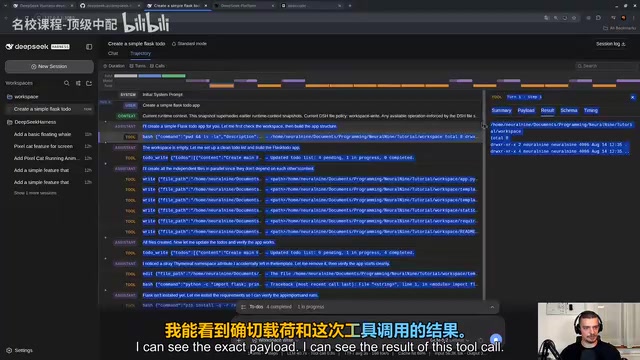Select the Turns view option
Screen dimensions: 640x360
tap(138, 66)
